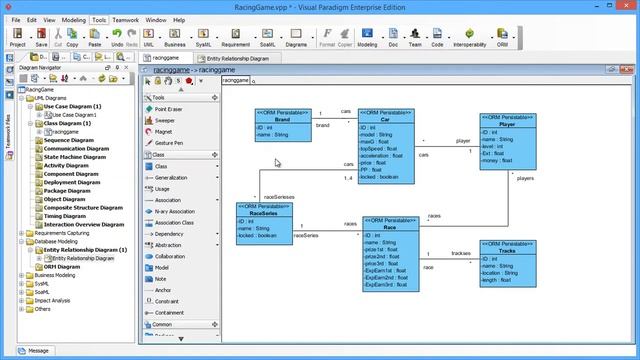Click the Paste toolbar icon
This screenshot has height=360, width=640.
[95, 38]
